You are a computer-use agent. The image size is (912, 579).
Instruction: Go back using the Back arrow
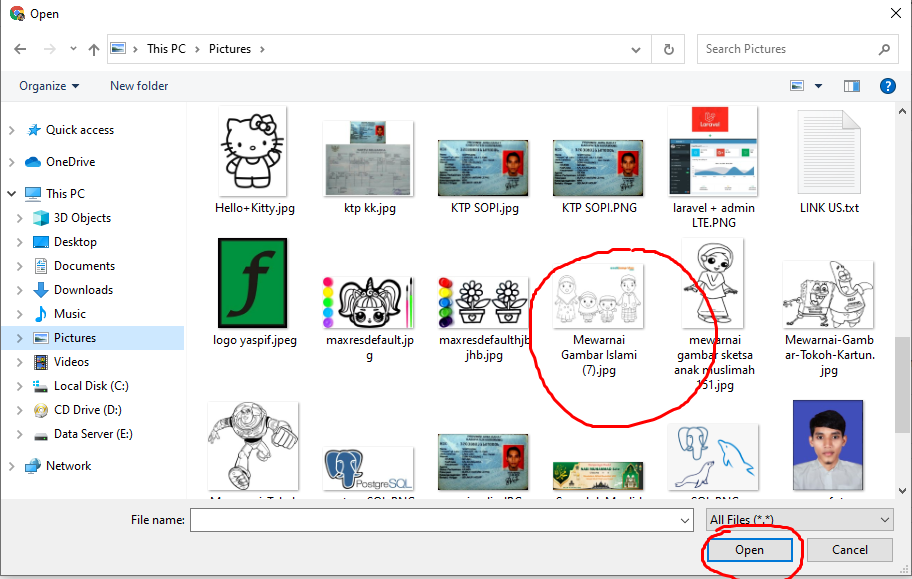(x=20, y=49)
